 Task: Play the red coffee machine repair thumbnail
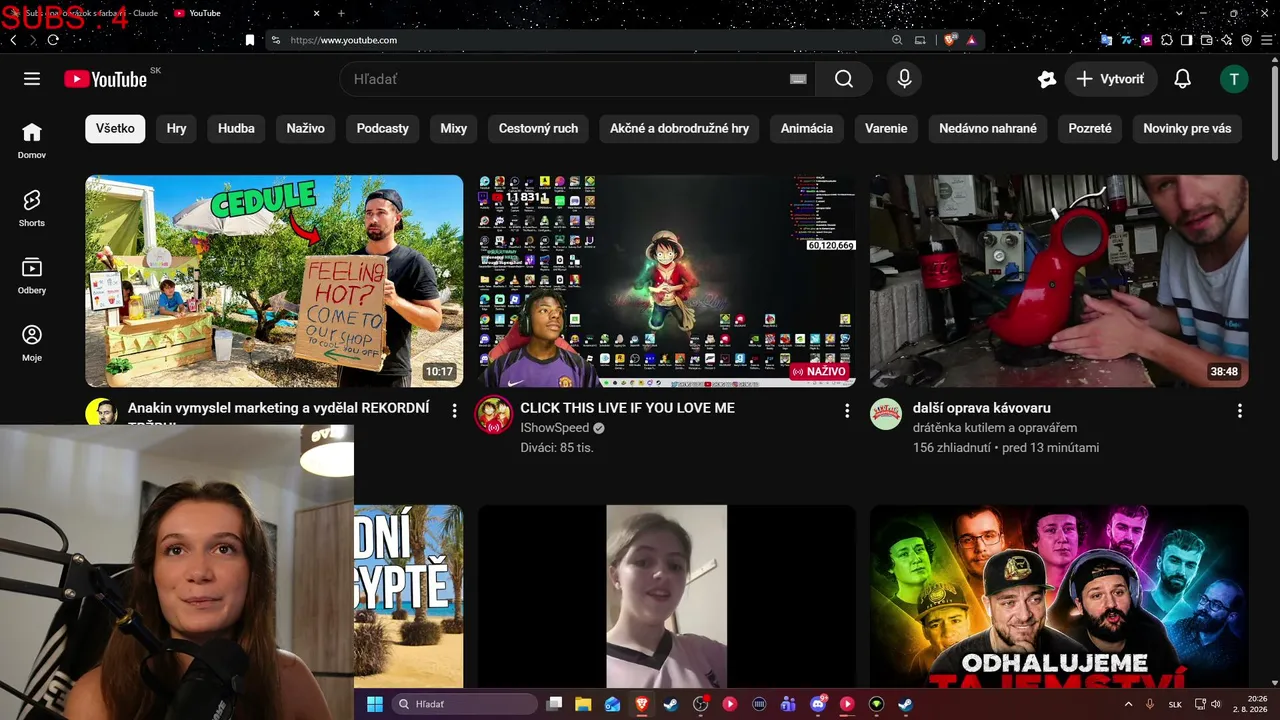(1059, 281)
